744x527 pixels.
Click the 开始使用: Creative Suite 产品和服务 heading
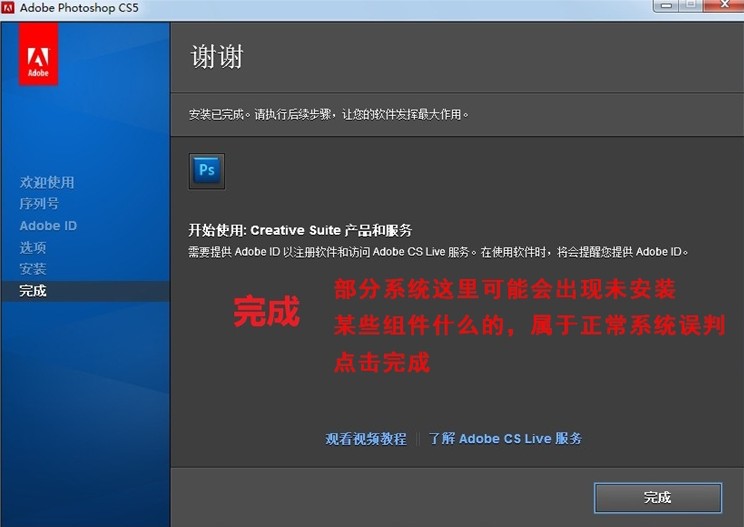300,231
